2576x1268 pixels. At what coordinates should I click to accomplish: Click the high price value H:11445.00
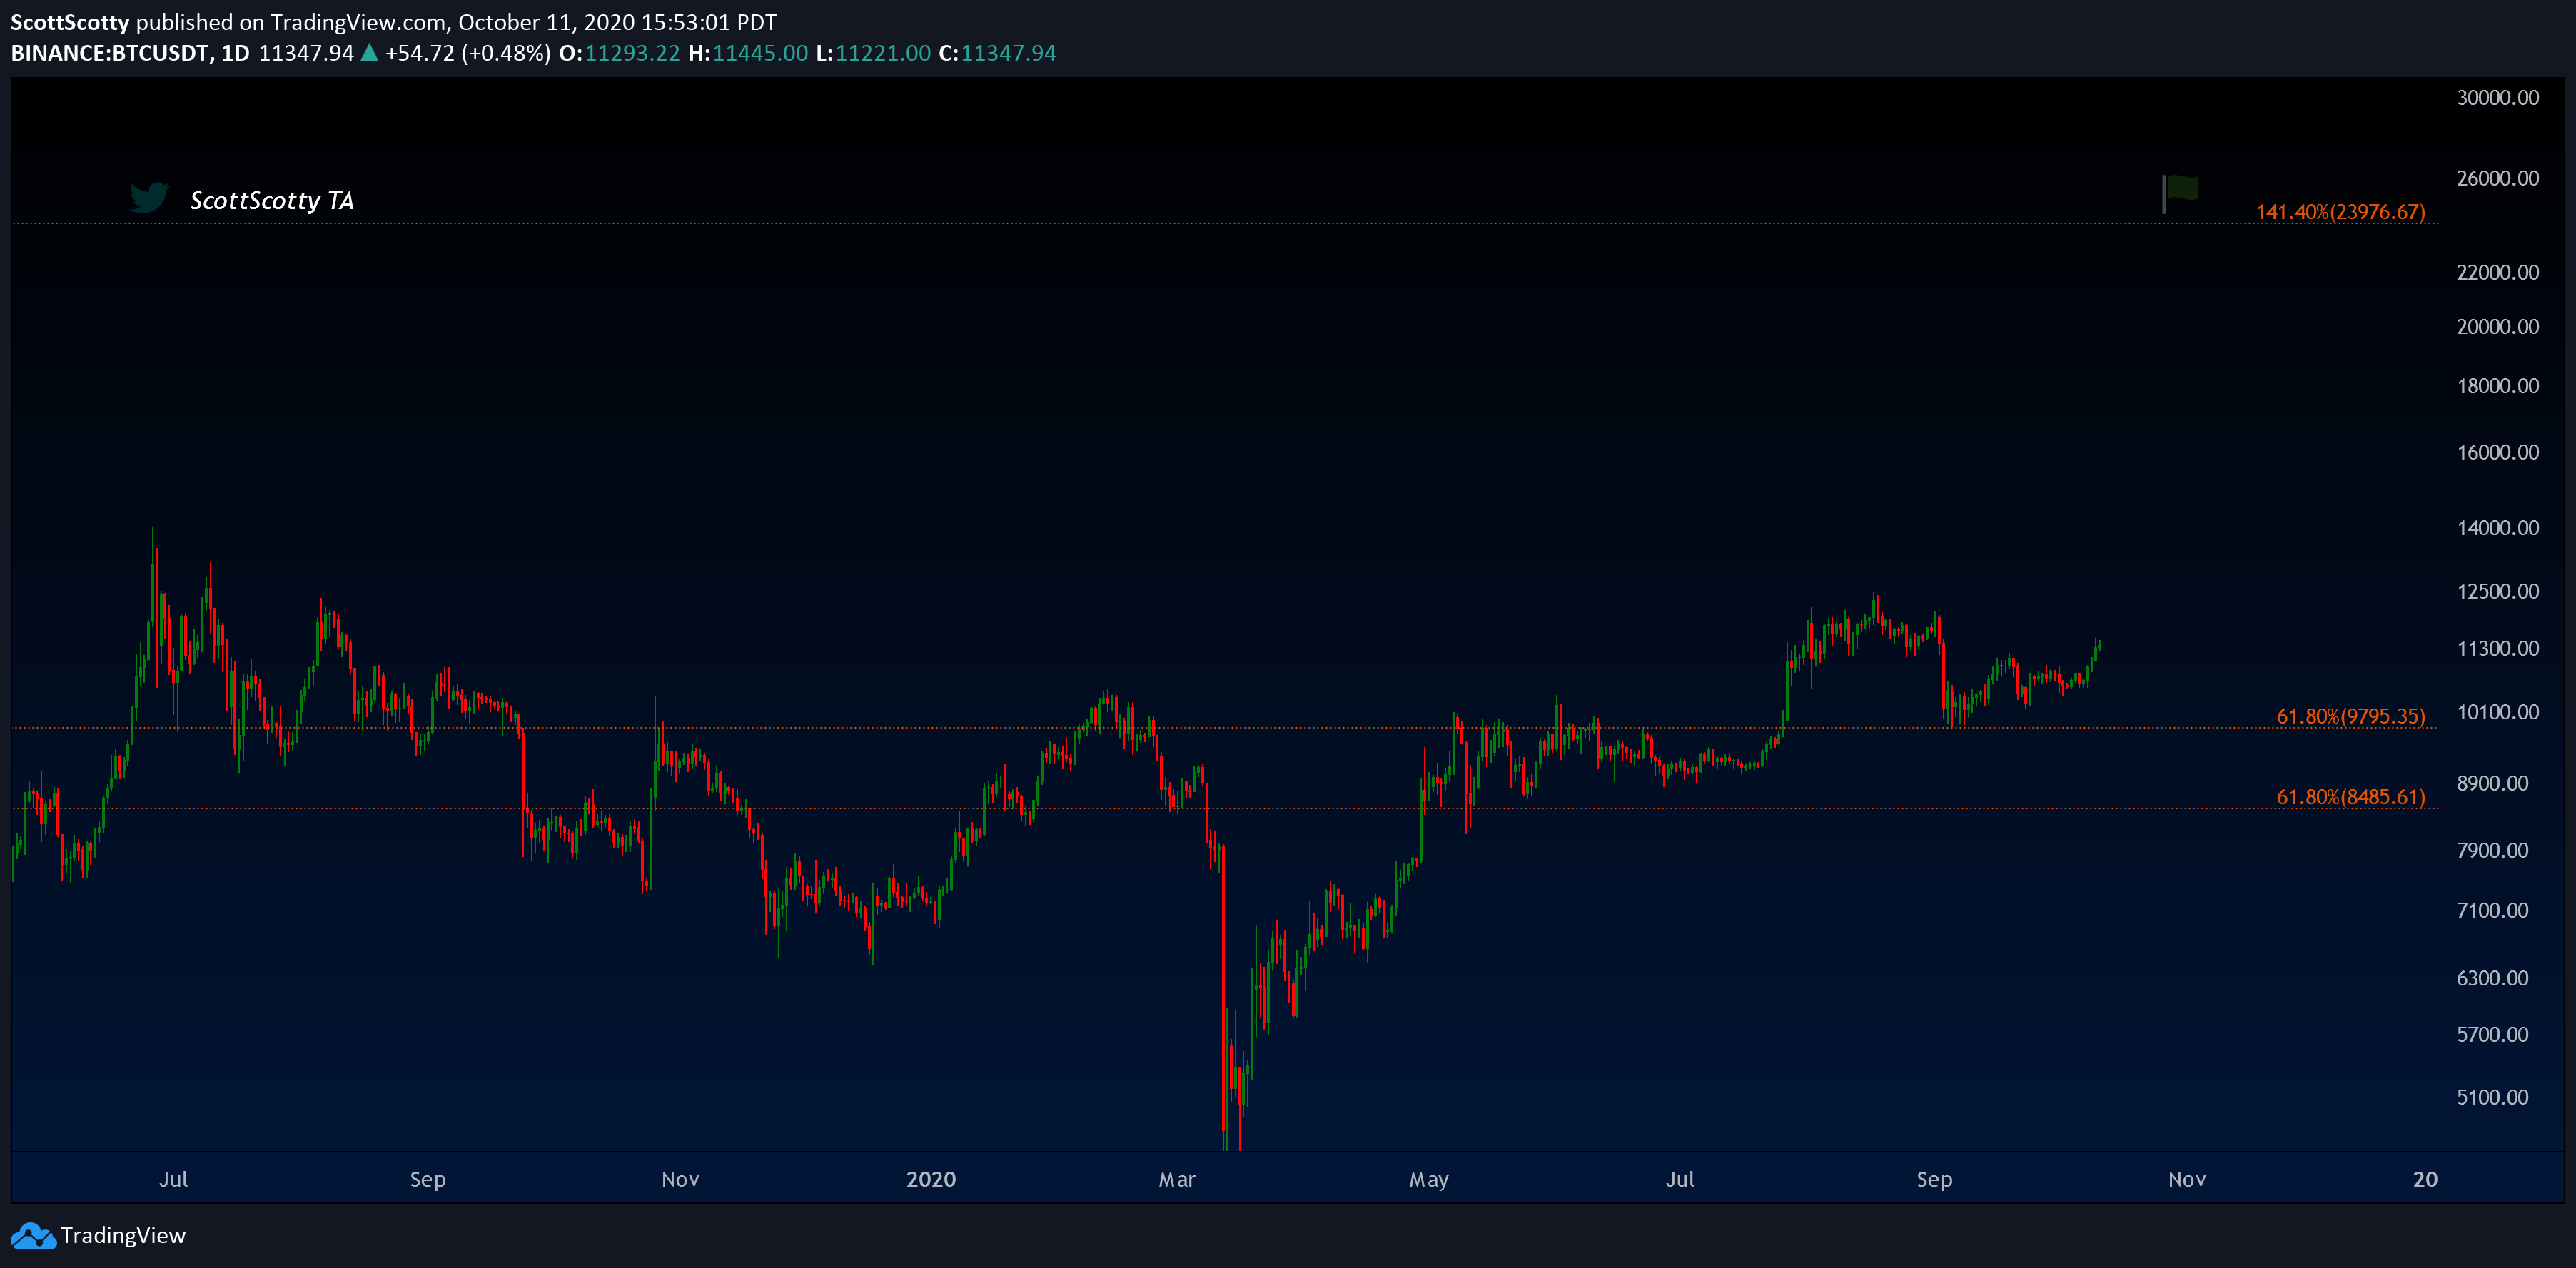(x=748, y=53)
